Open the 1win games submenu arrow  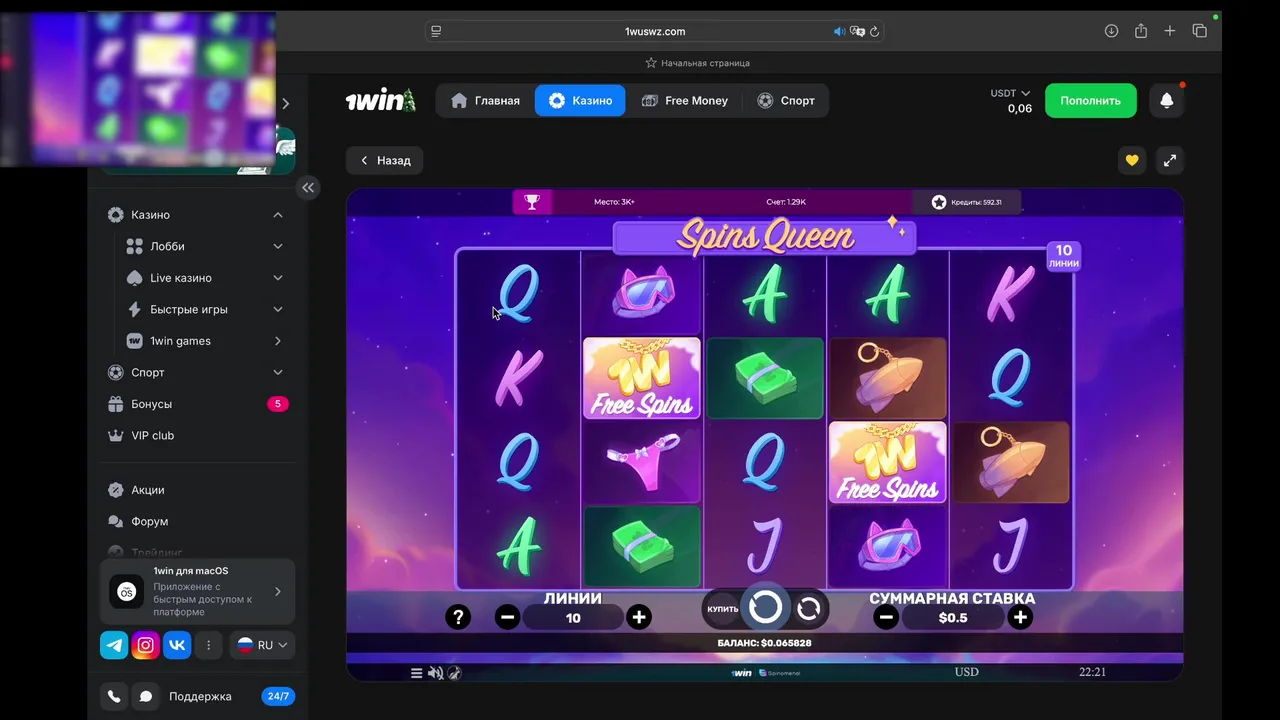(x=278, y=341)
